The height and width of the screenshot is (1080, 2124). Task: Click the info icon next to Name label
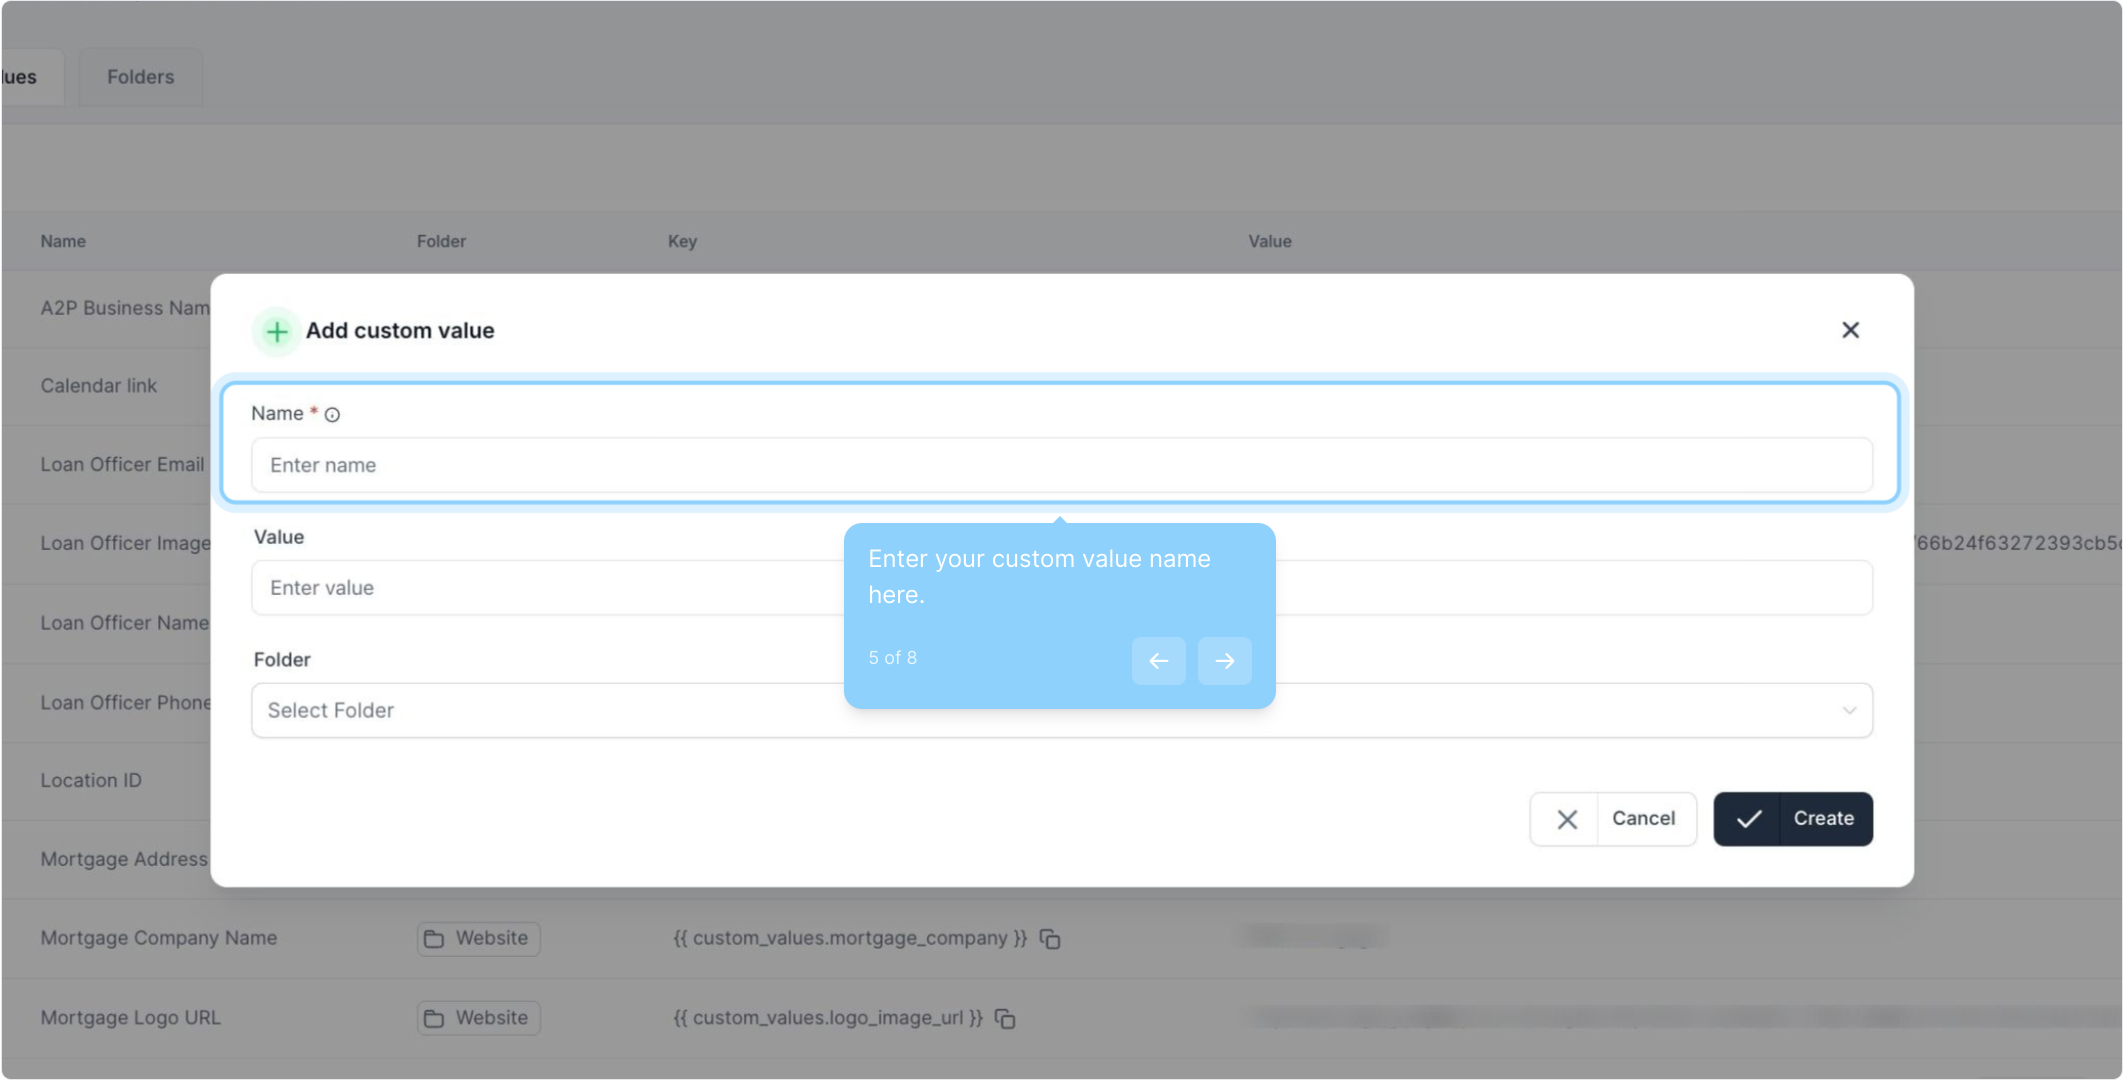[333, 415]
